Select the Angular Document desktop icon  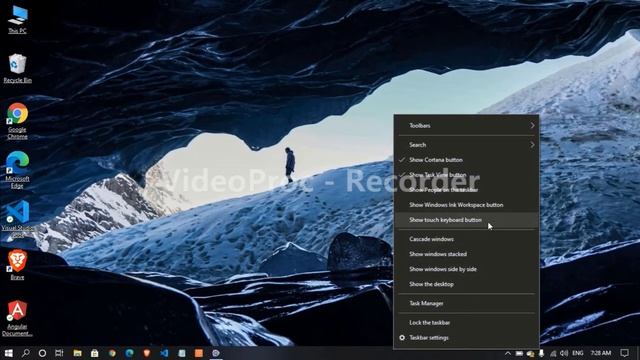17,318
